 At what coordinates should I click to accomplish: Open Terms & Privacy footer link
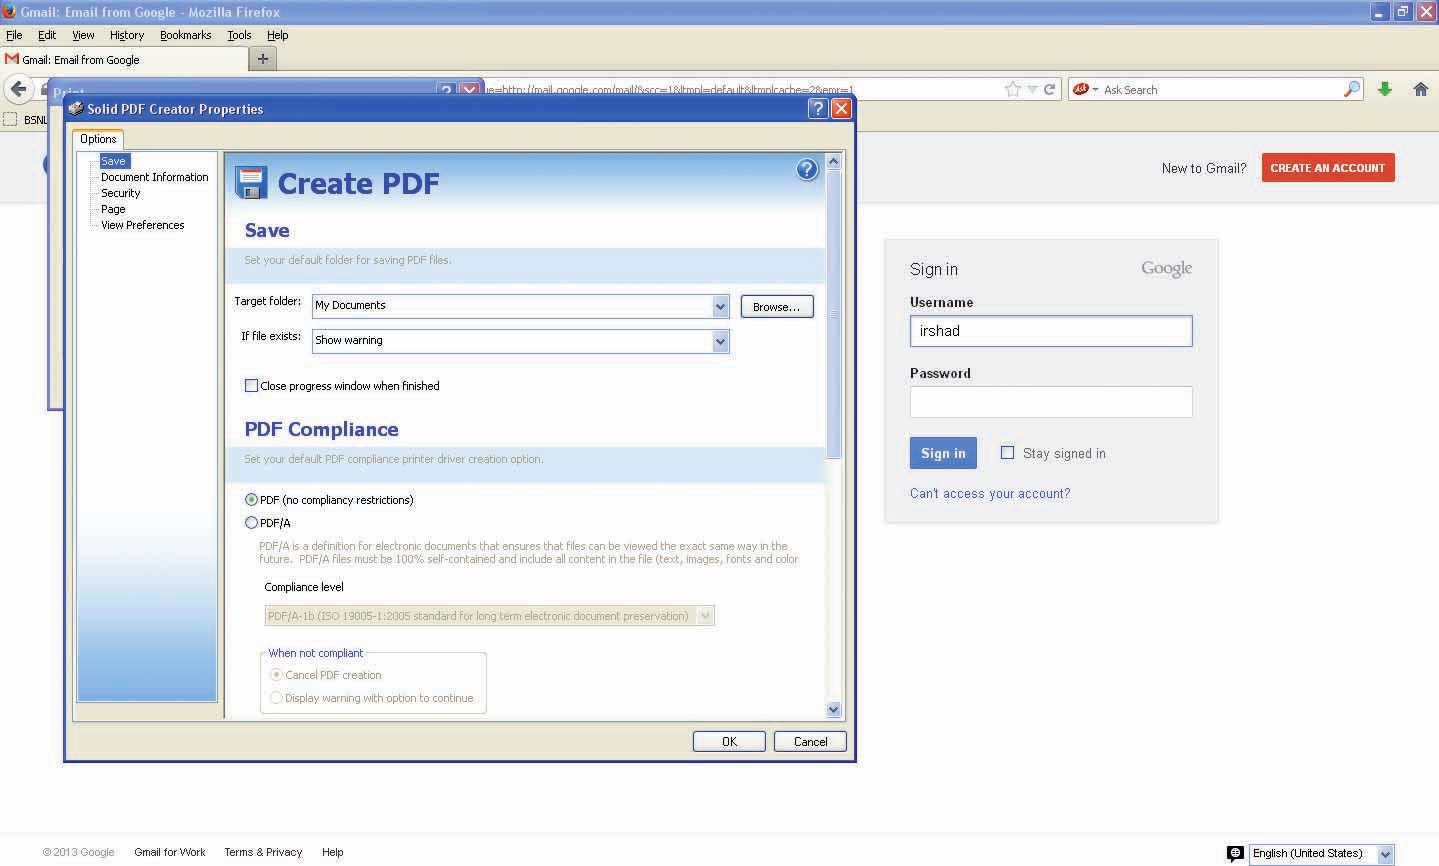263,852
